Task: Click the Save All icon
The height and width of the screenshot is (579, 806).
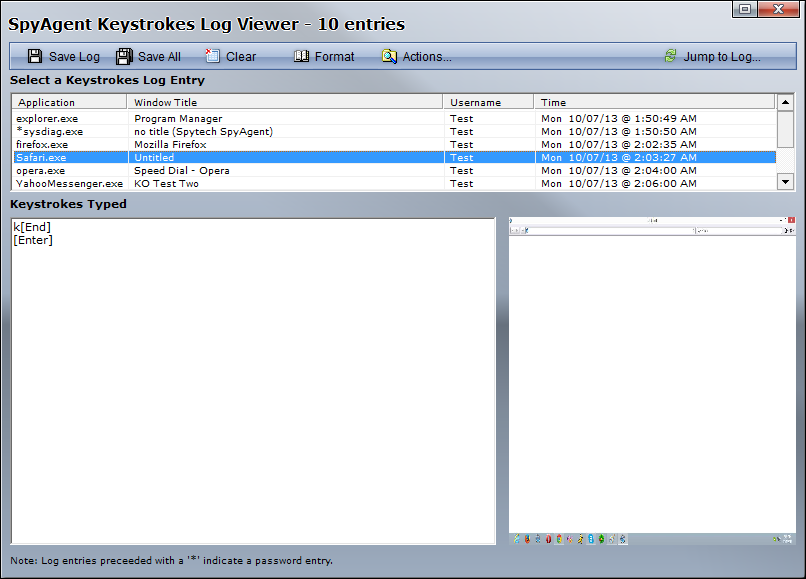Action: [124, 57]
